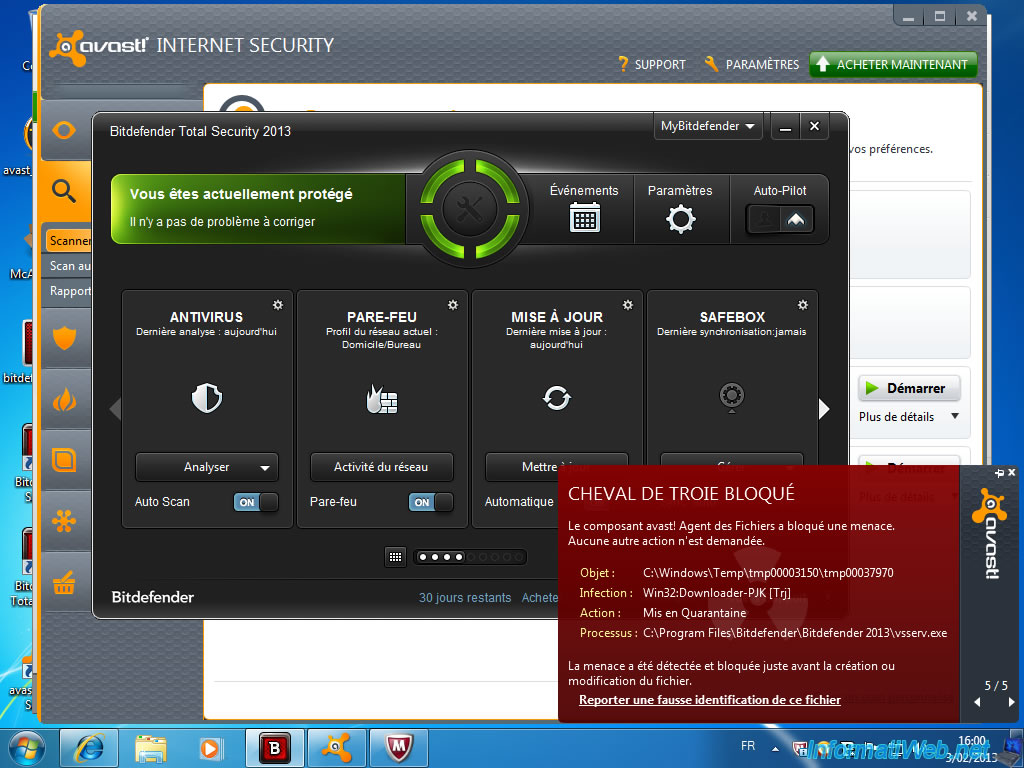Open ANTIVIRUS module settings gear
Viewport: 1024px width, 768px height.
[x=278, y=305]
